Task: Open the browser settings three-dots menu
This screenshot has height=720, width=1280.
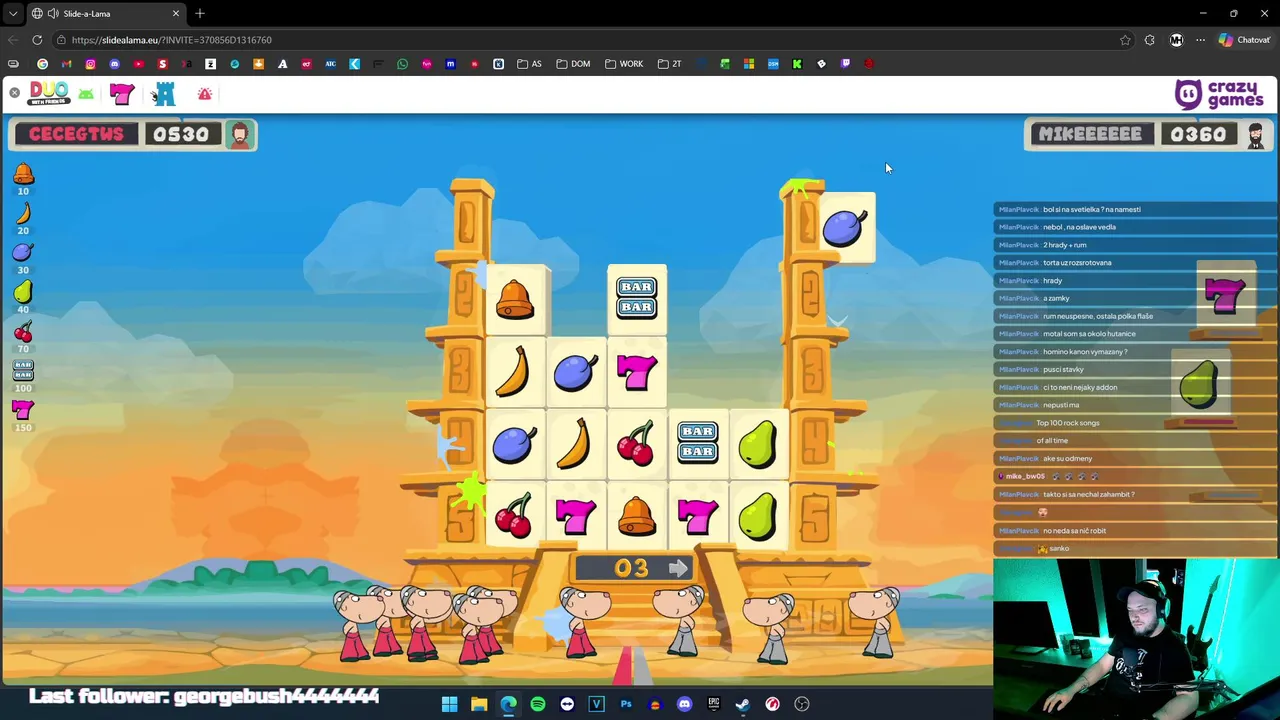Action: 1200,40
